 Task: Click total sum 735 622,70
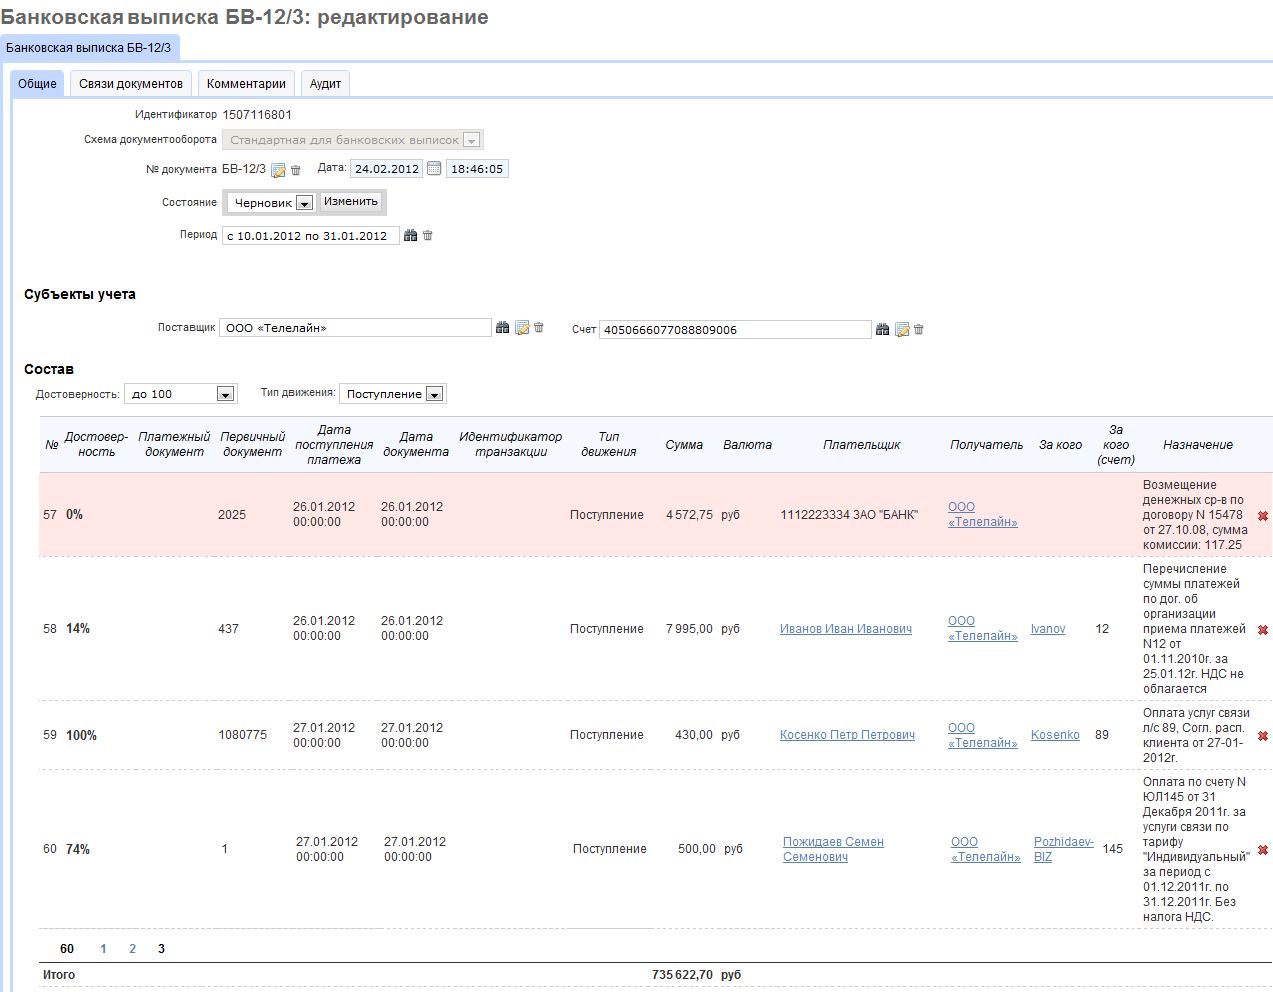[682, 975]
